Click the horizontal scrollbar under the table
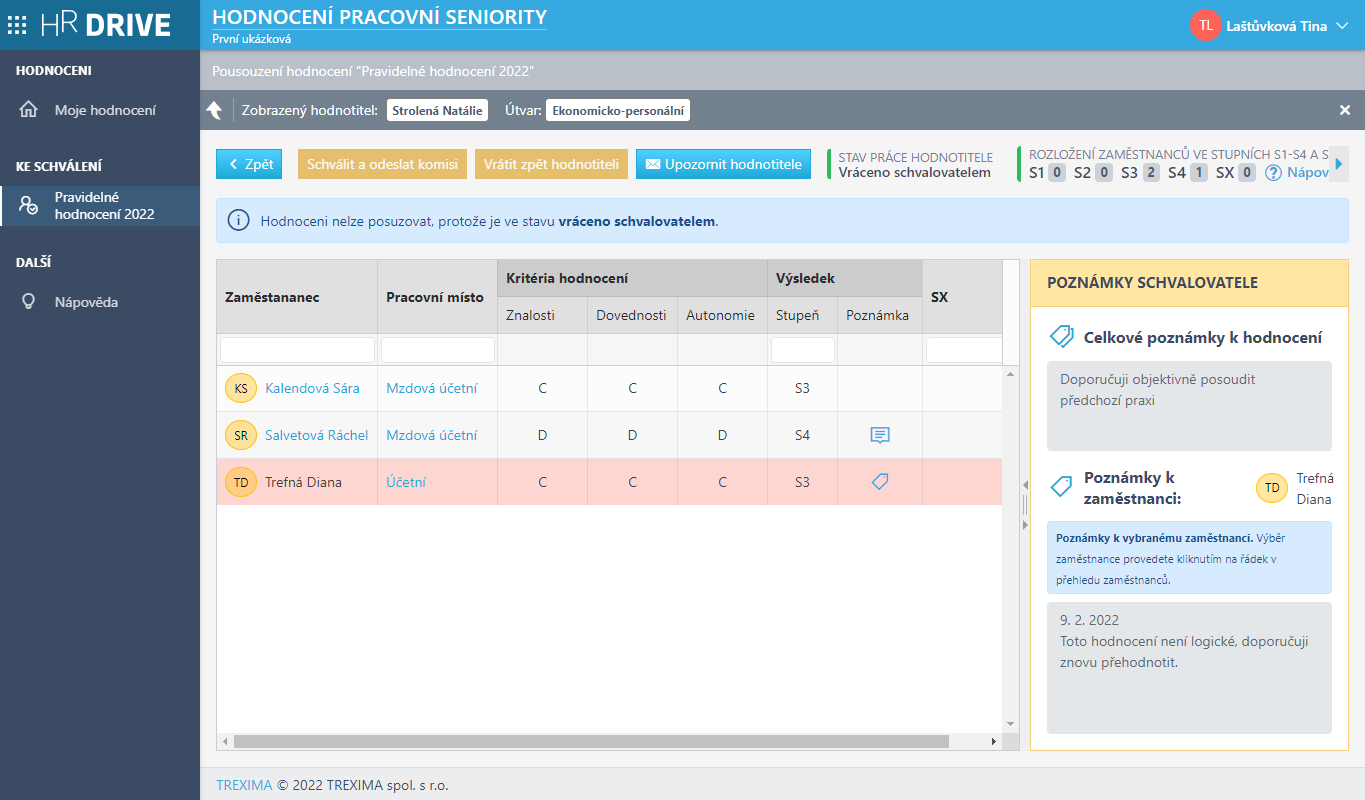Screen dimensions: 1365x800 click(x=590, y=742)
